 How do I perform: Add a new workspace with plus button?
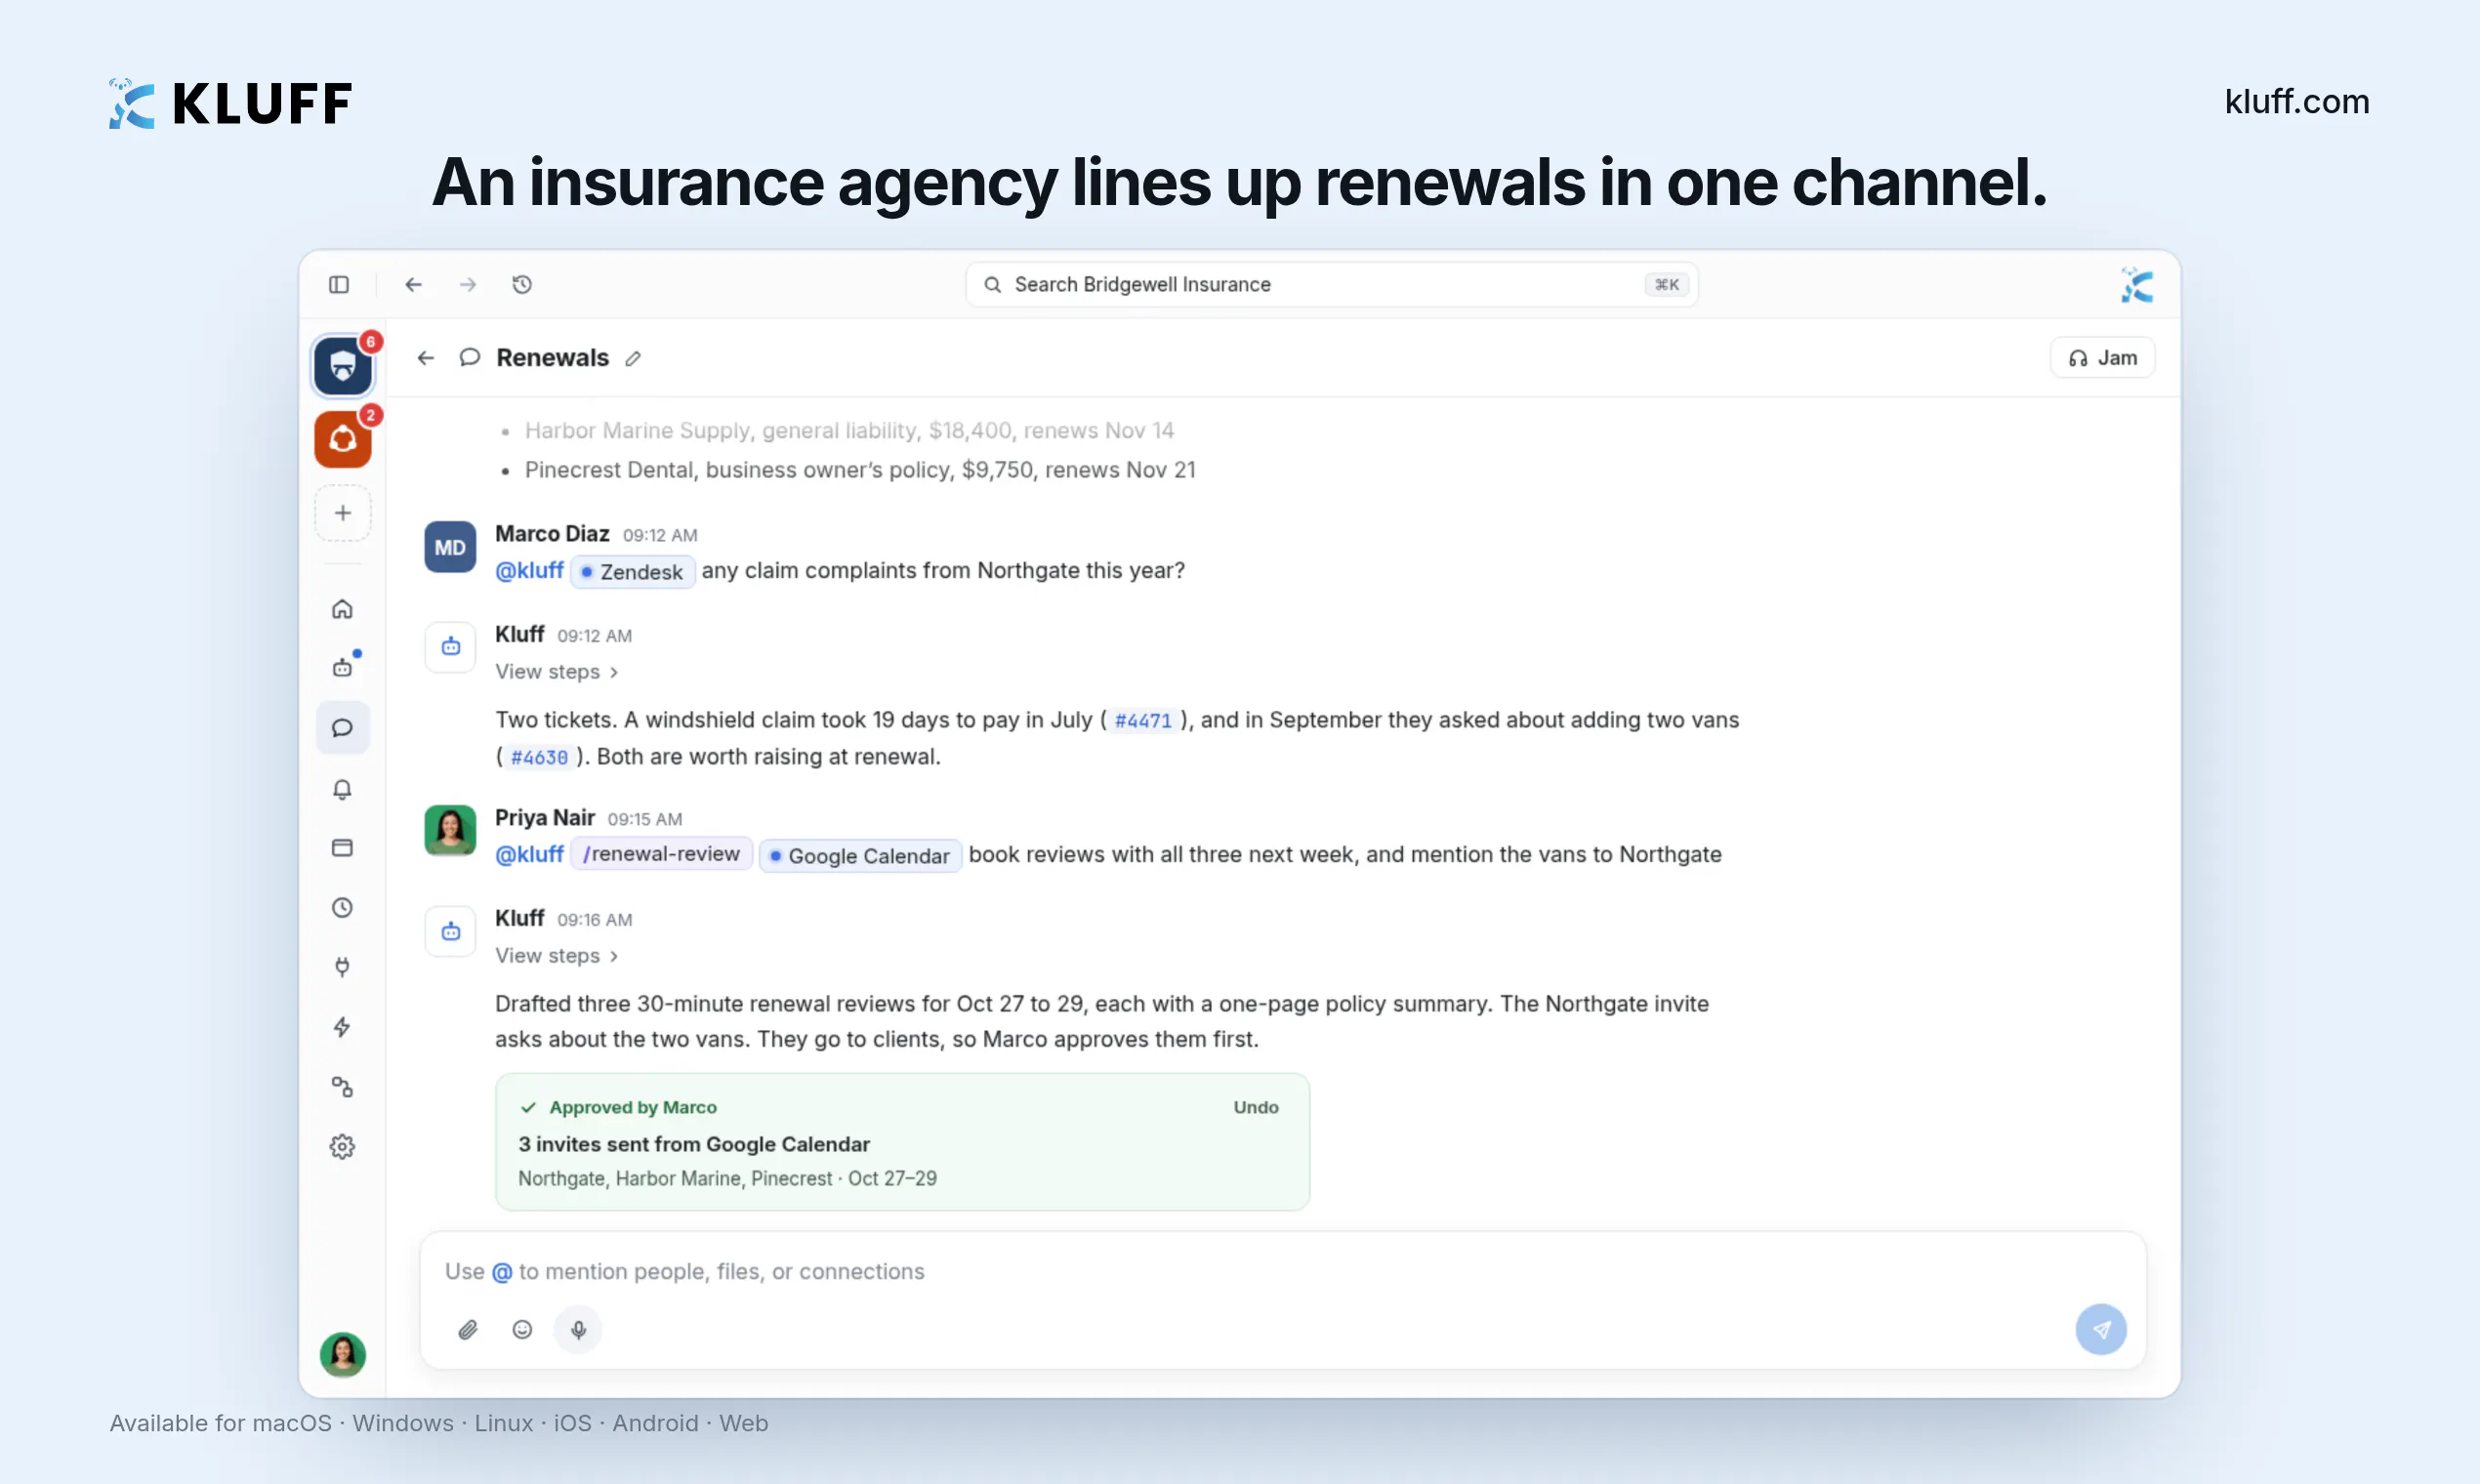[343, 513]
